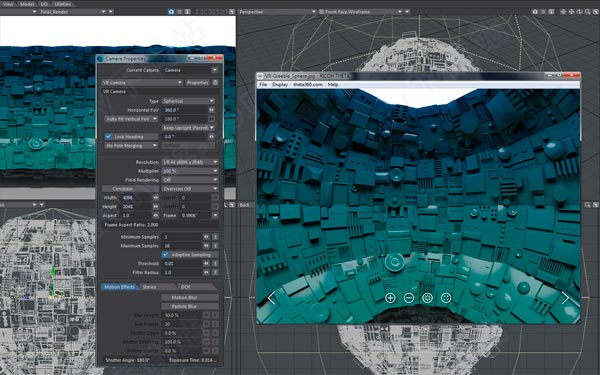Click the Lock Heading angle stepper arrows

(x=211, y=137)
